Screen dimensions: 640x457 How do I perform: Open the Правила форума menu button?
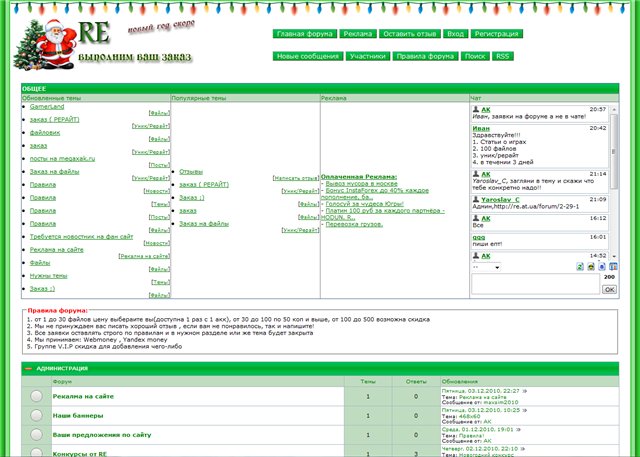[x=425, y=57]
